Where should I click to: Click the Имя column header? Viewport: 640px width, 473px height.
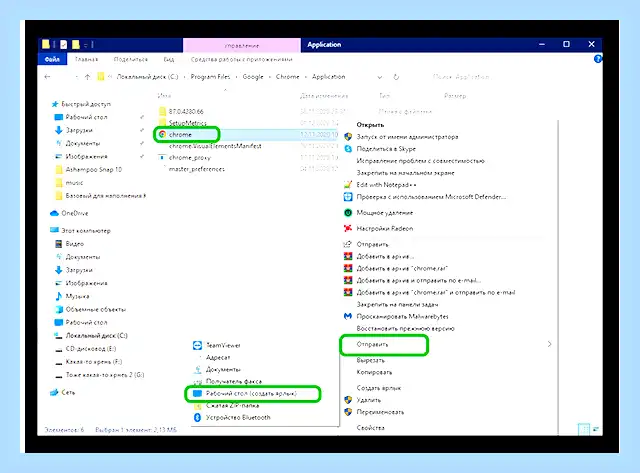point(164,96)
